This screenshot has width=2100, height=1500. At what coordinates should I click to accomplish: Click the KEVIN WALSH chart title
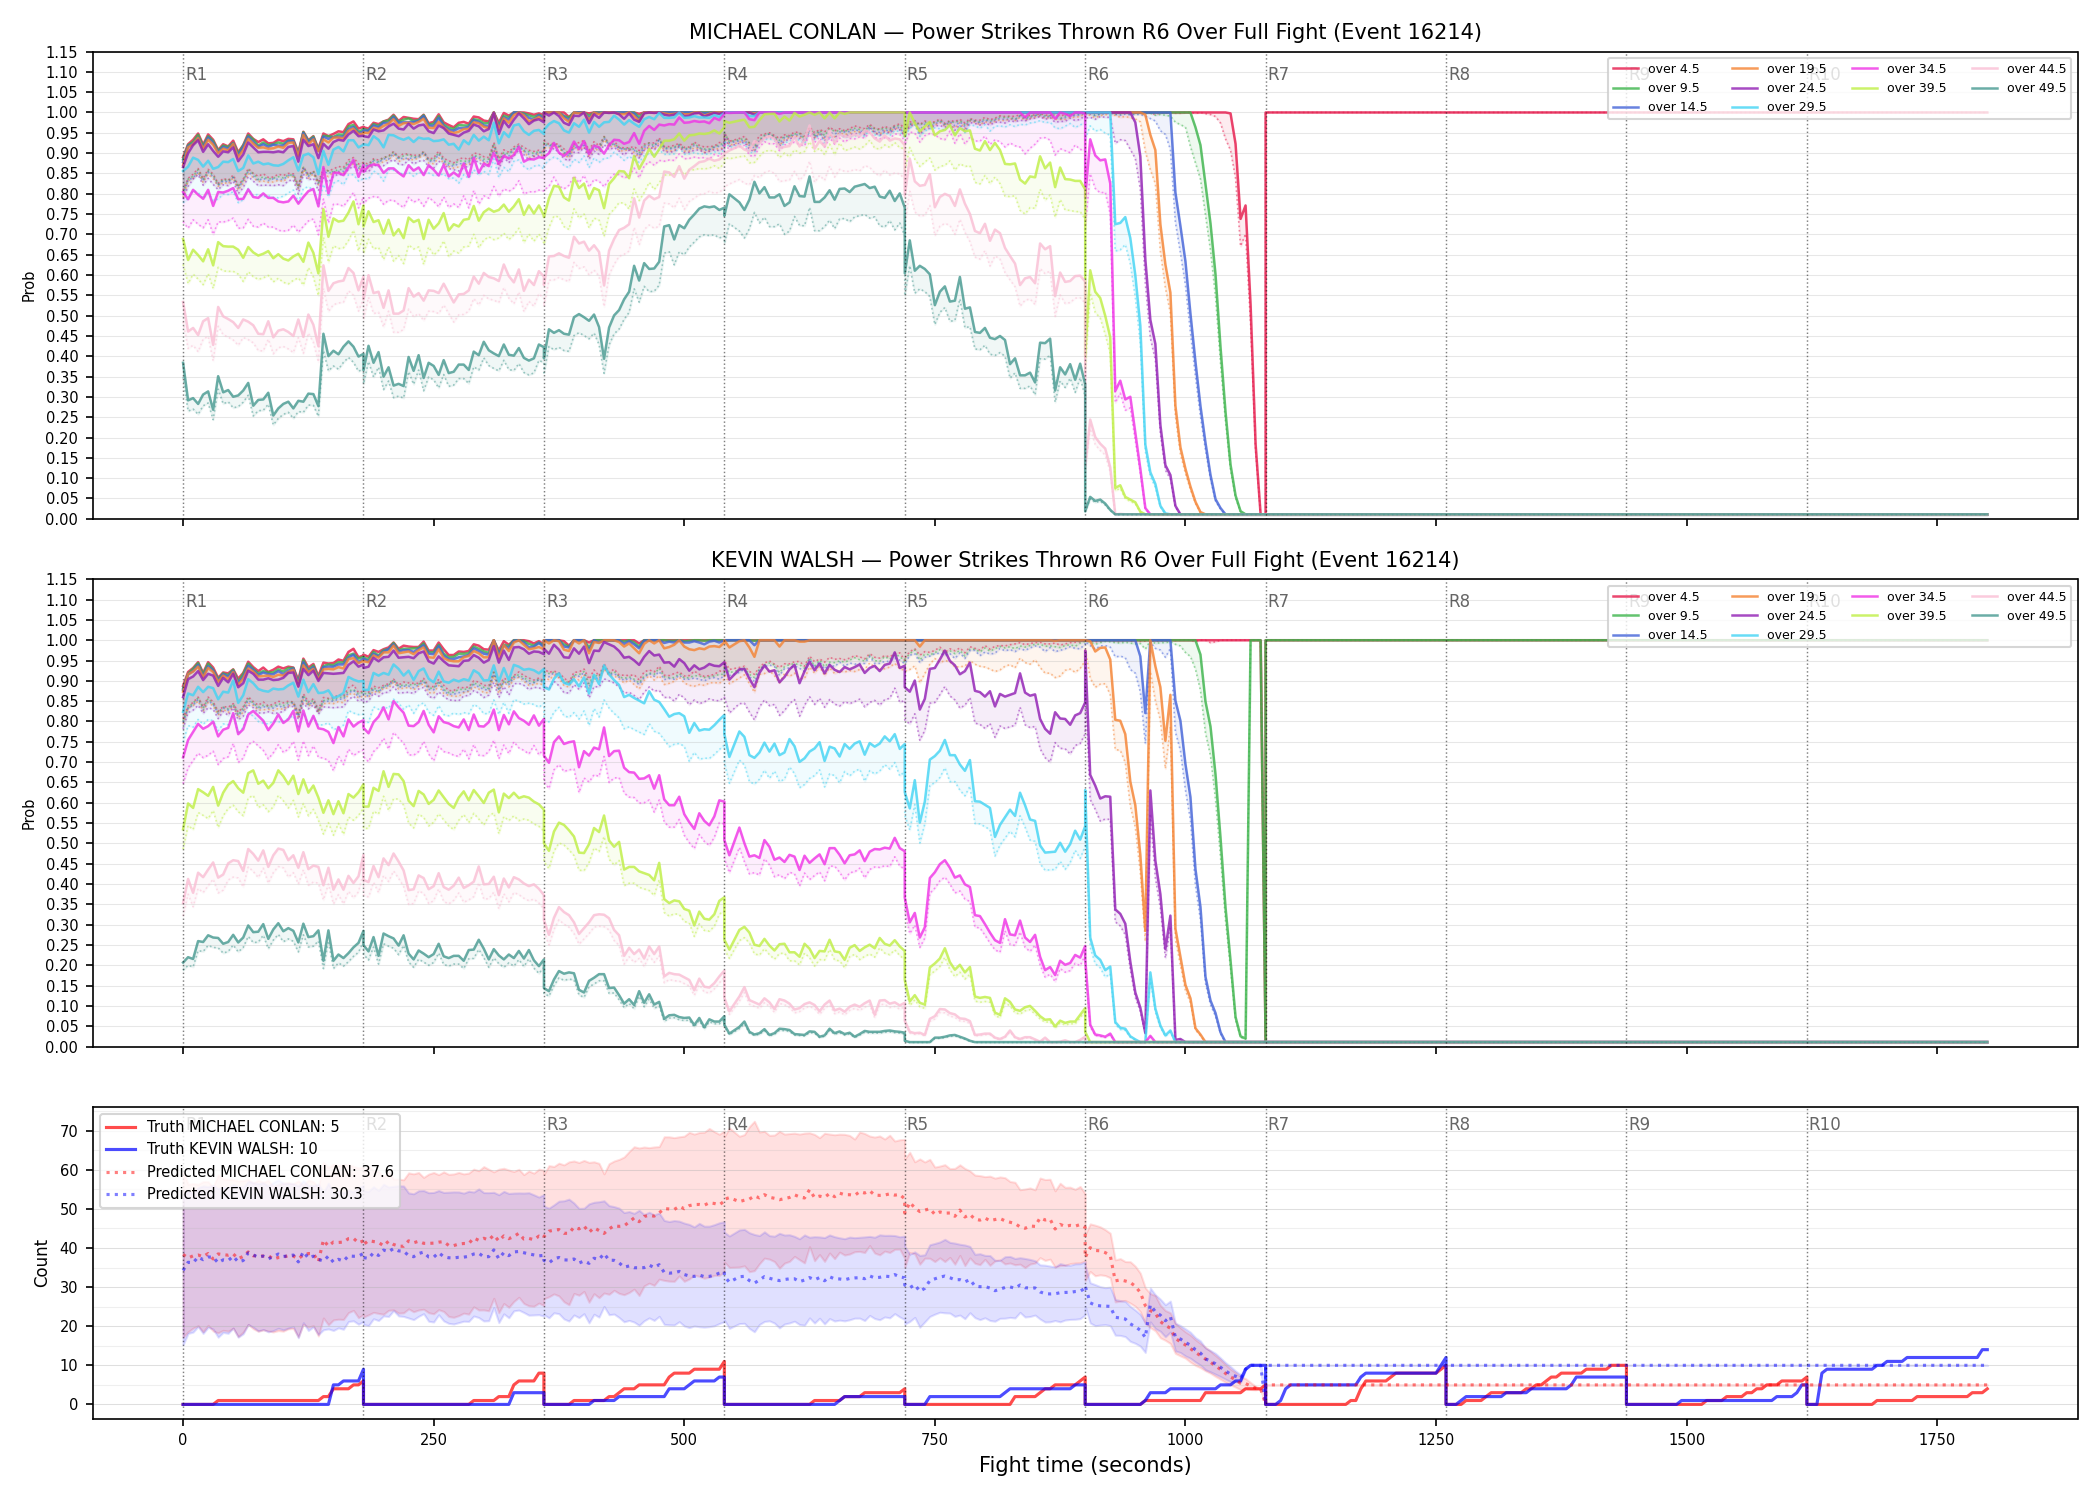(x=1085, y=560)
